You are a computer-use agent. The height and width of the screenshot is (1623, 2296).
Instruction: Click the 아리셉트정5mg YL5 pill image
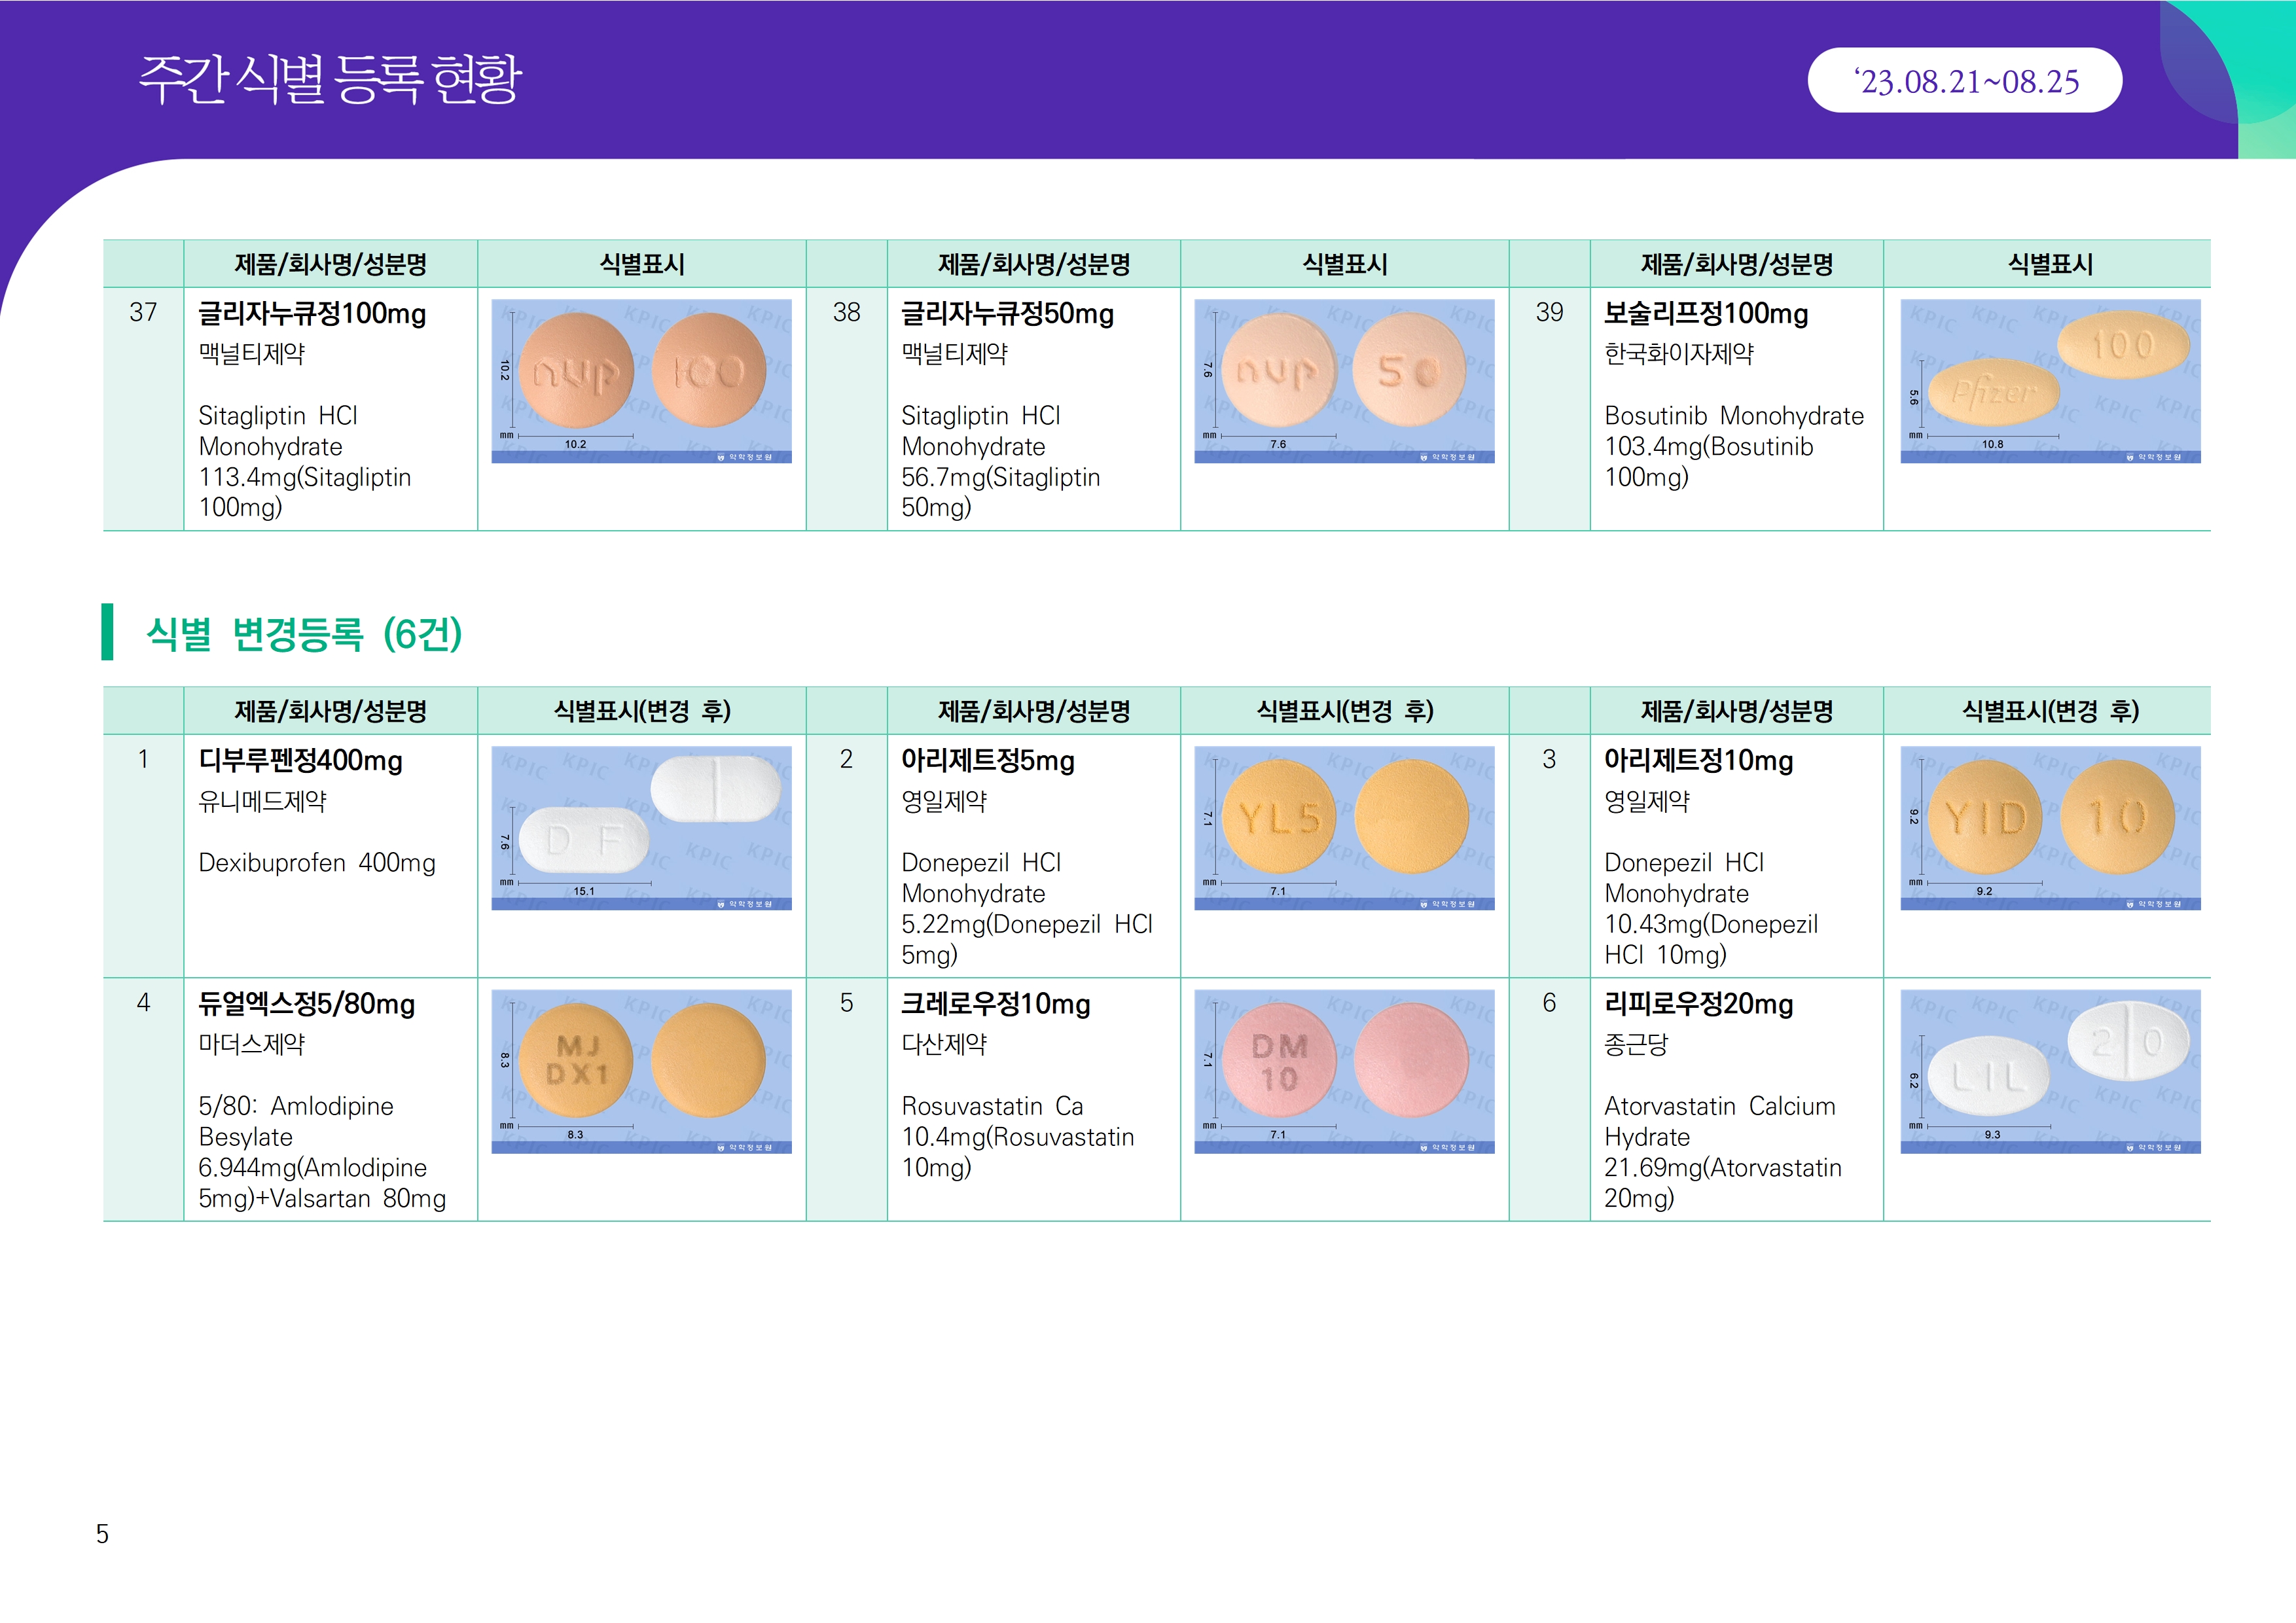click(x=1344, y=827)
